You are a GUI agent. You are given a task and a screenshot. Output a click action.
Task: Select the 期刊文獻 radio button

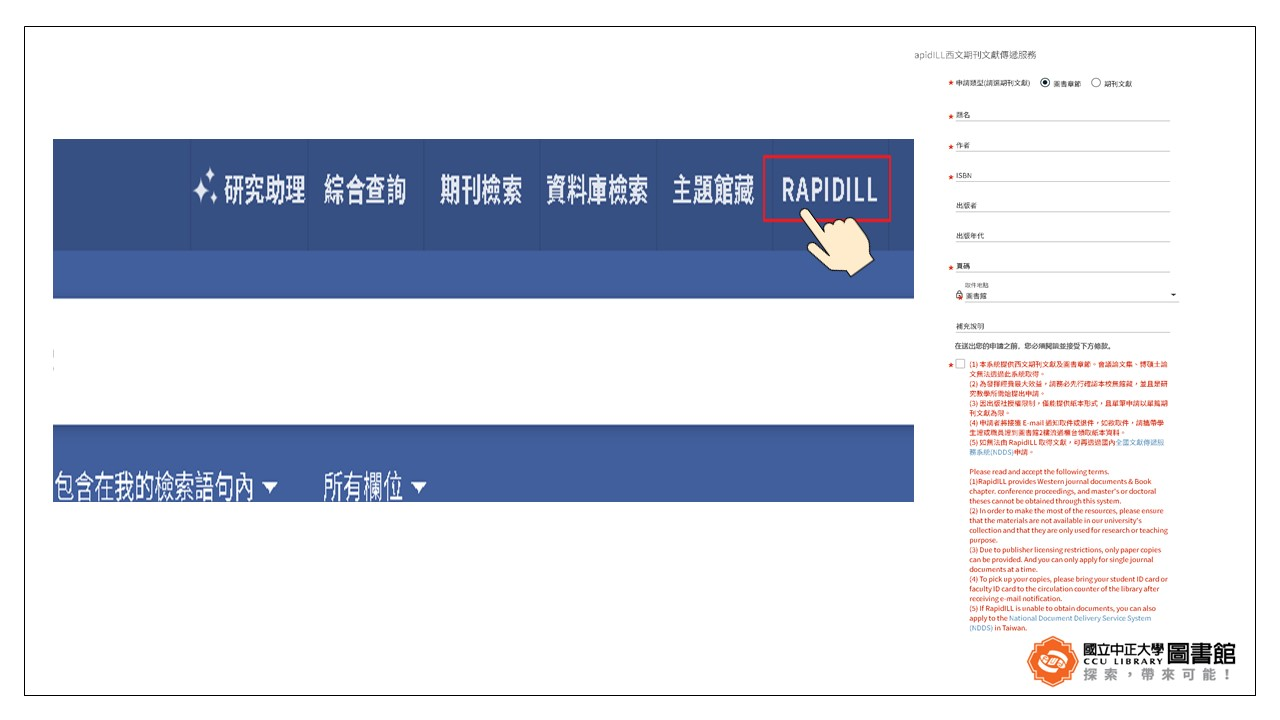click(1096, 83)
